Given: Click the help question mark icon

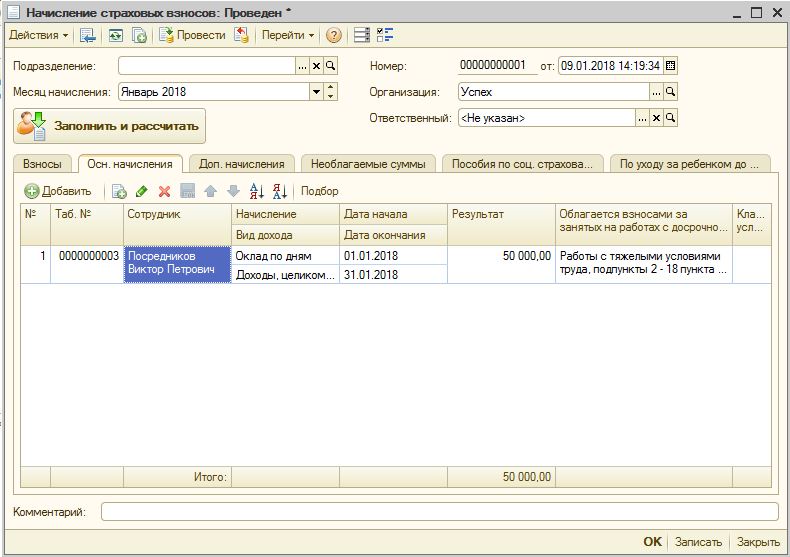Looking at the screenshot, I should (x=334, y=35).
